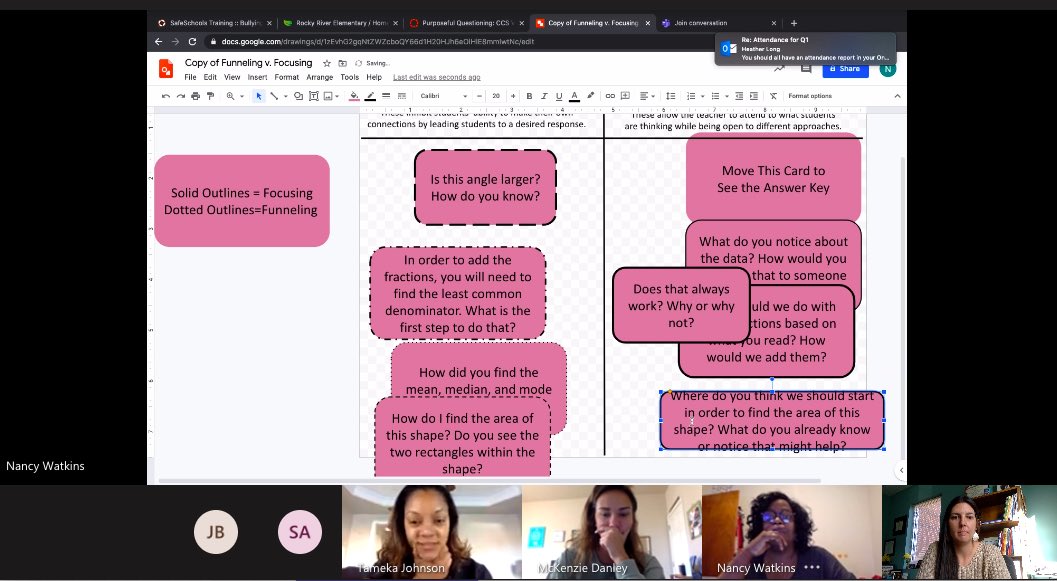1057x581 pixels.
Task: Click 'Last edit was seconds ago' link
Action: coord(437,78)
